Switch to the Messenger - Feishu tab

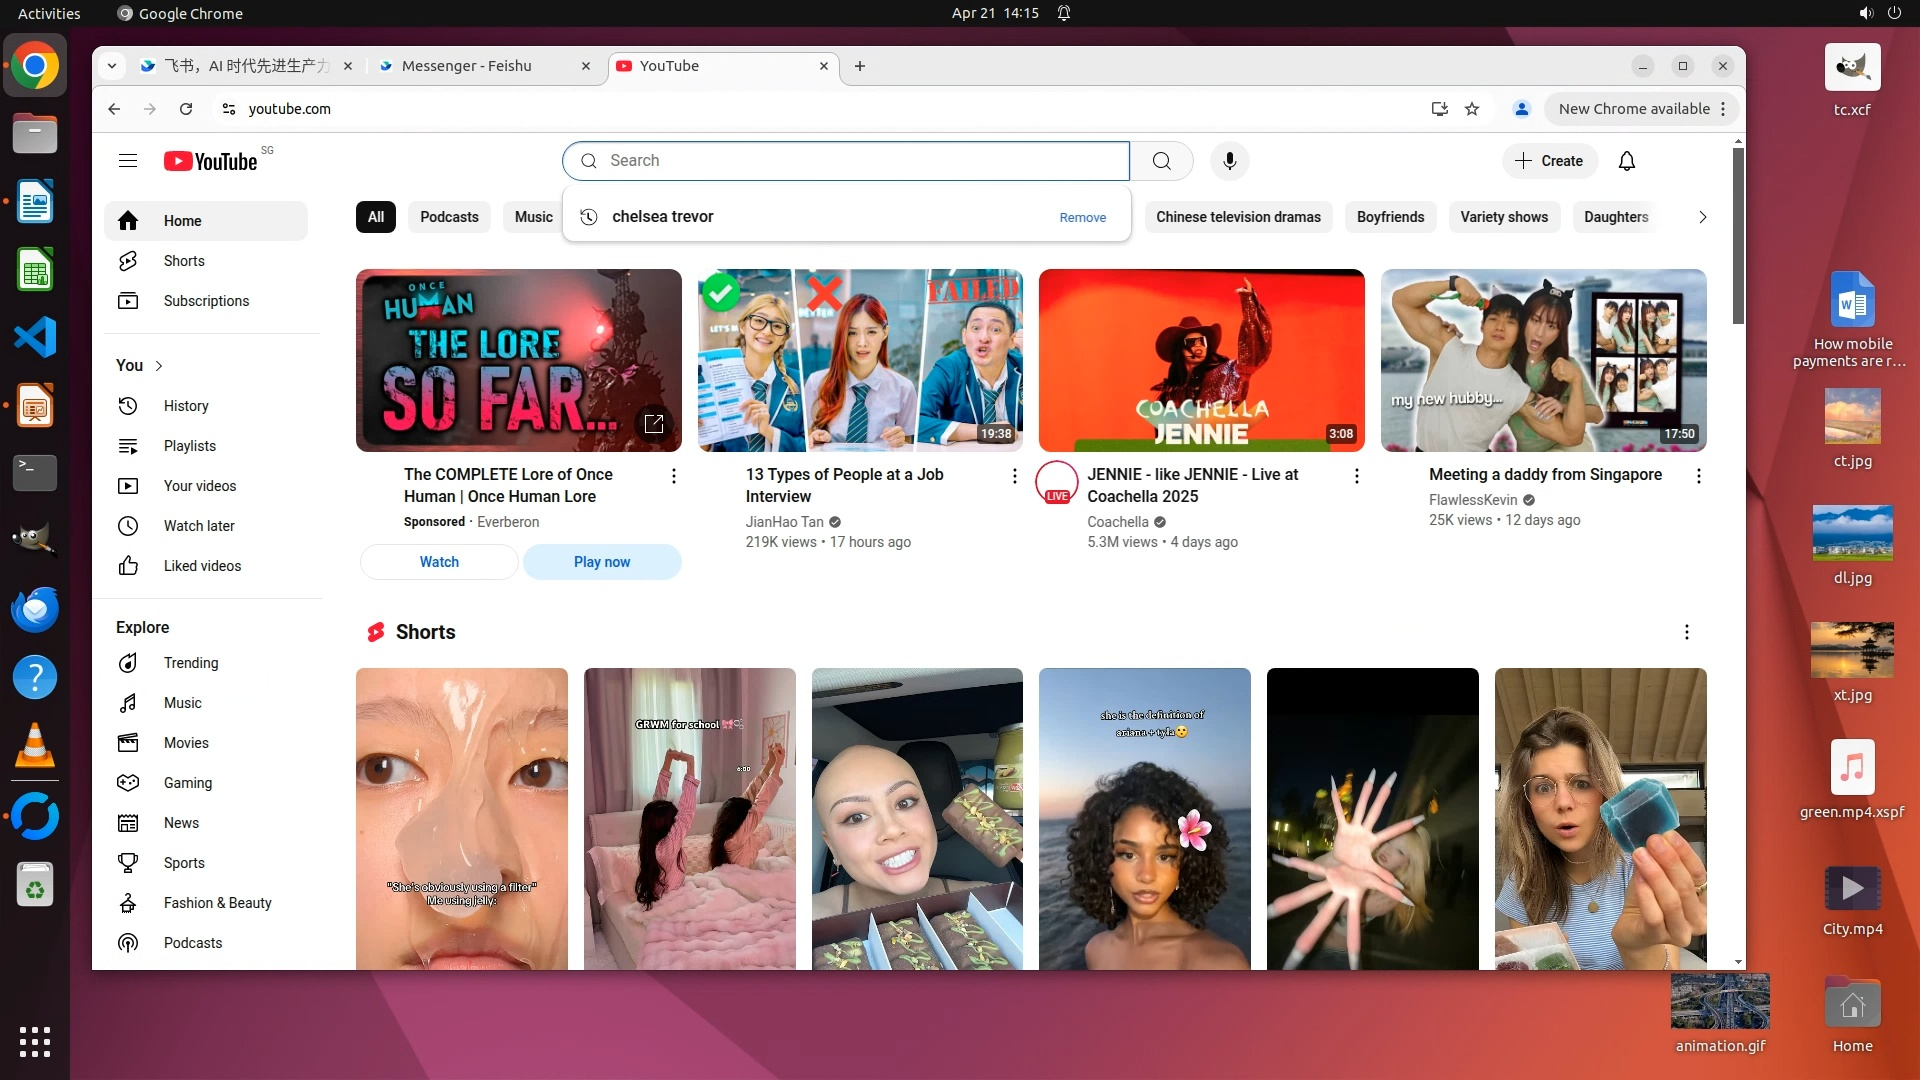(467, 66)
